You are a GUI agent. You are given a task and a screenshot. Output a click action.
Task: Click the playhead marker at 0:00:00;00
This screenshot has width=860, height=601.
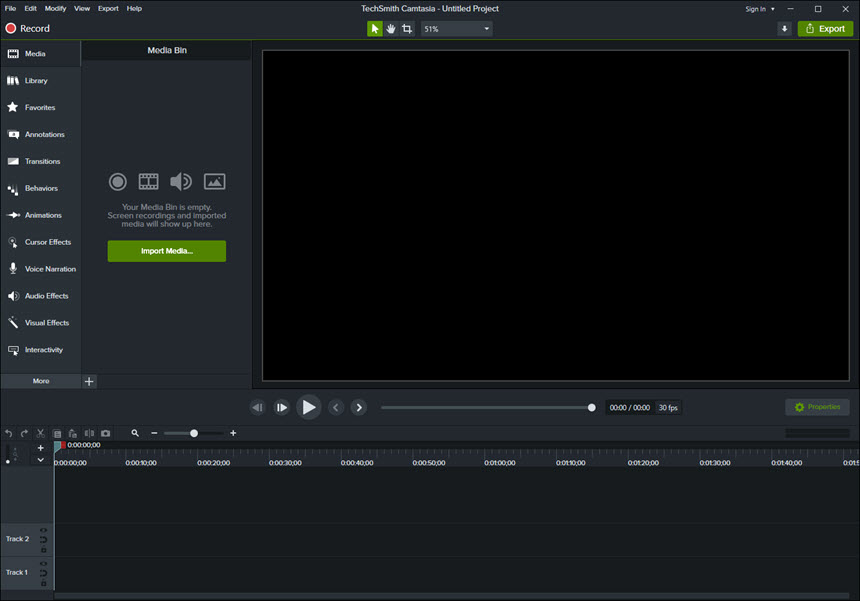tap(59, 447)
